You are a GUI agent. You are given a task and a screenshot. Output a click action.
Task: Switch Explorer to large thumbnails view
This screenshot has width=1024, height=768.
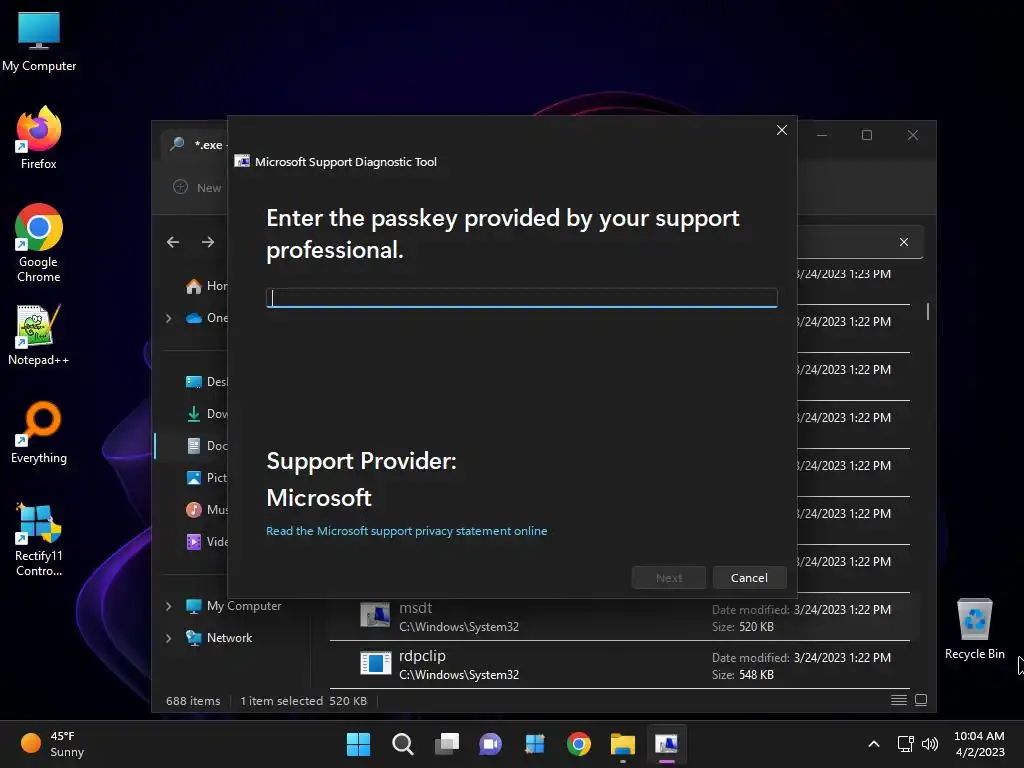coord(921,700)
